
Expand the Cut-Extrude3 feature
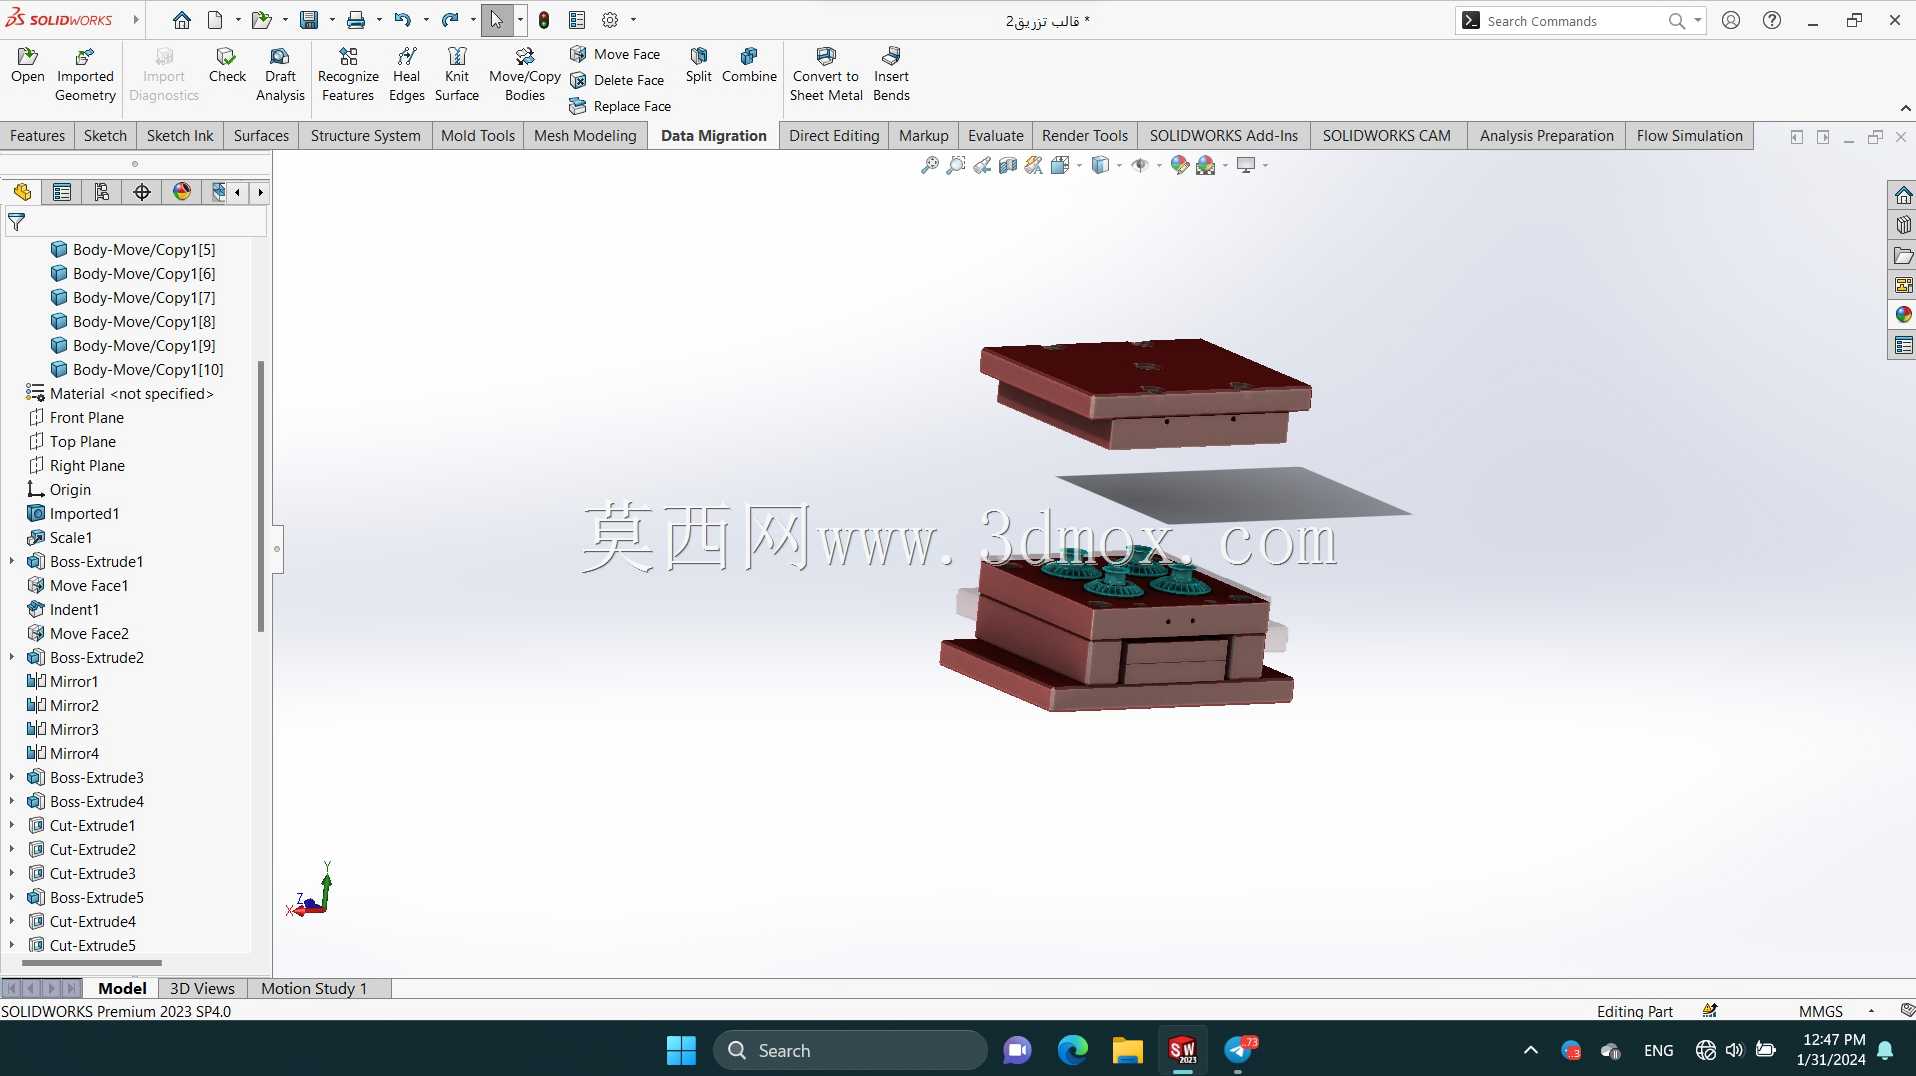(12, 873)
